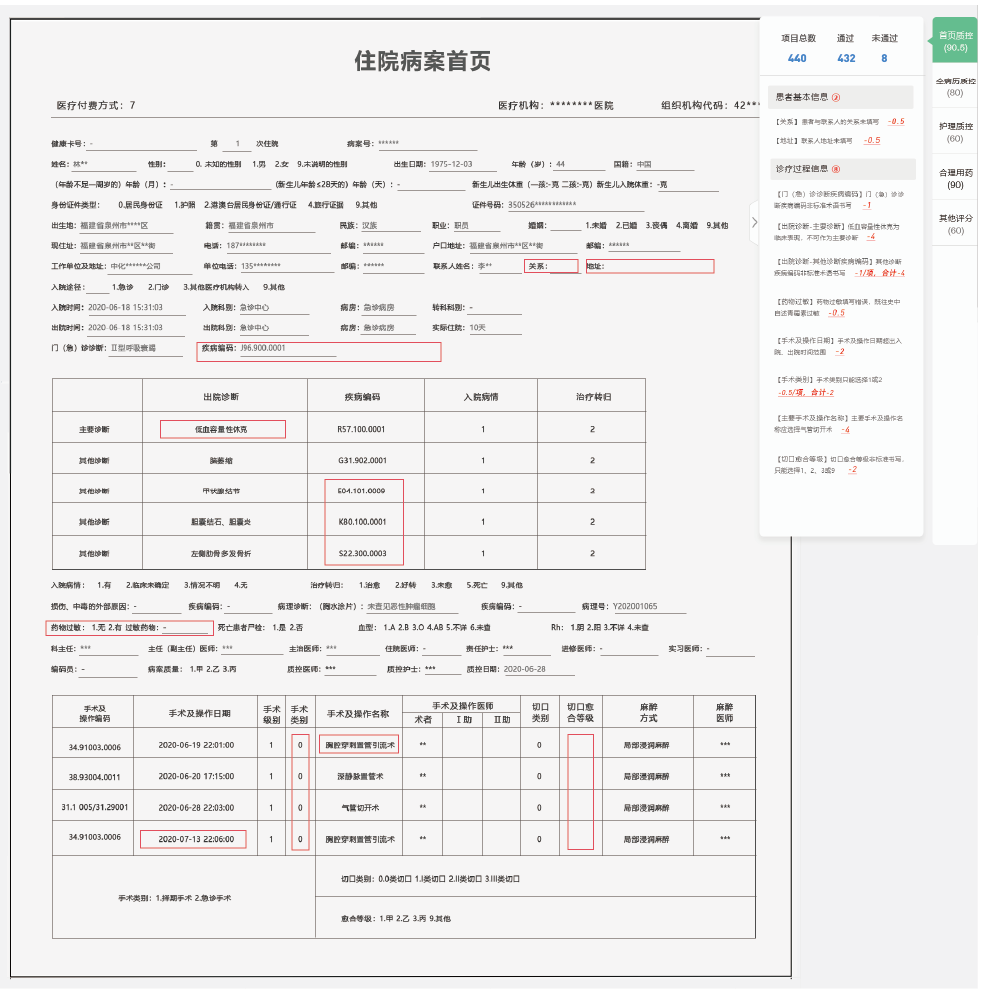Click the admission time 2020-06-18 15:31:03
This screenshot has width=996, height=992.
[125, 307]
